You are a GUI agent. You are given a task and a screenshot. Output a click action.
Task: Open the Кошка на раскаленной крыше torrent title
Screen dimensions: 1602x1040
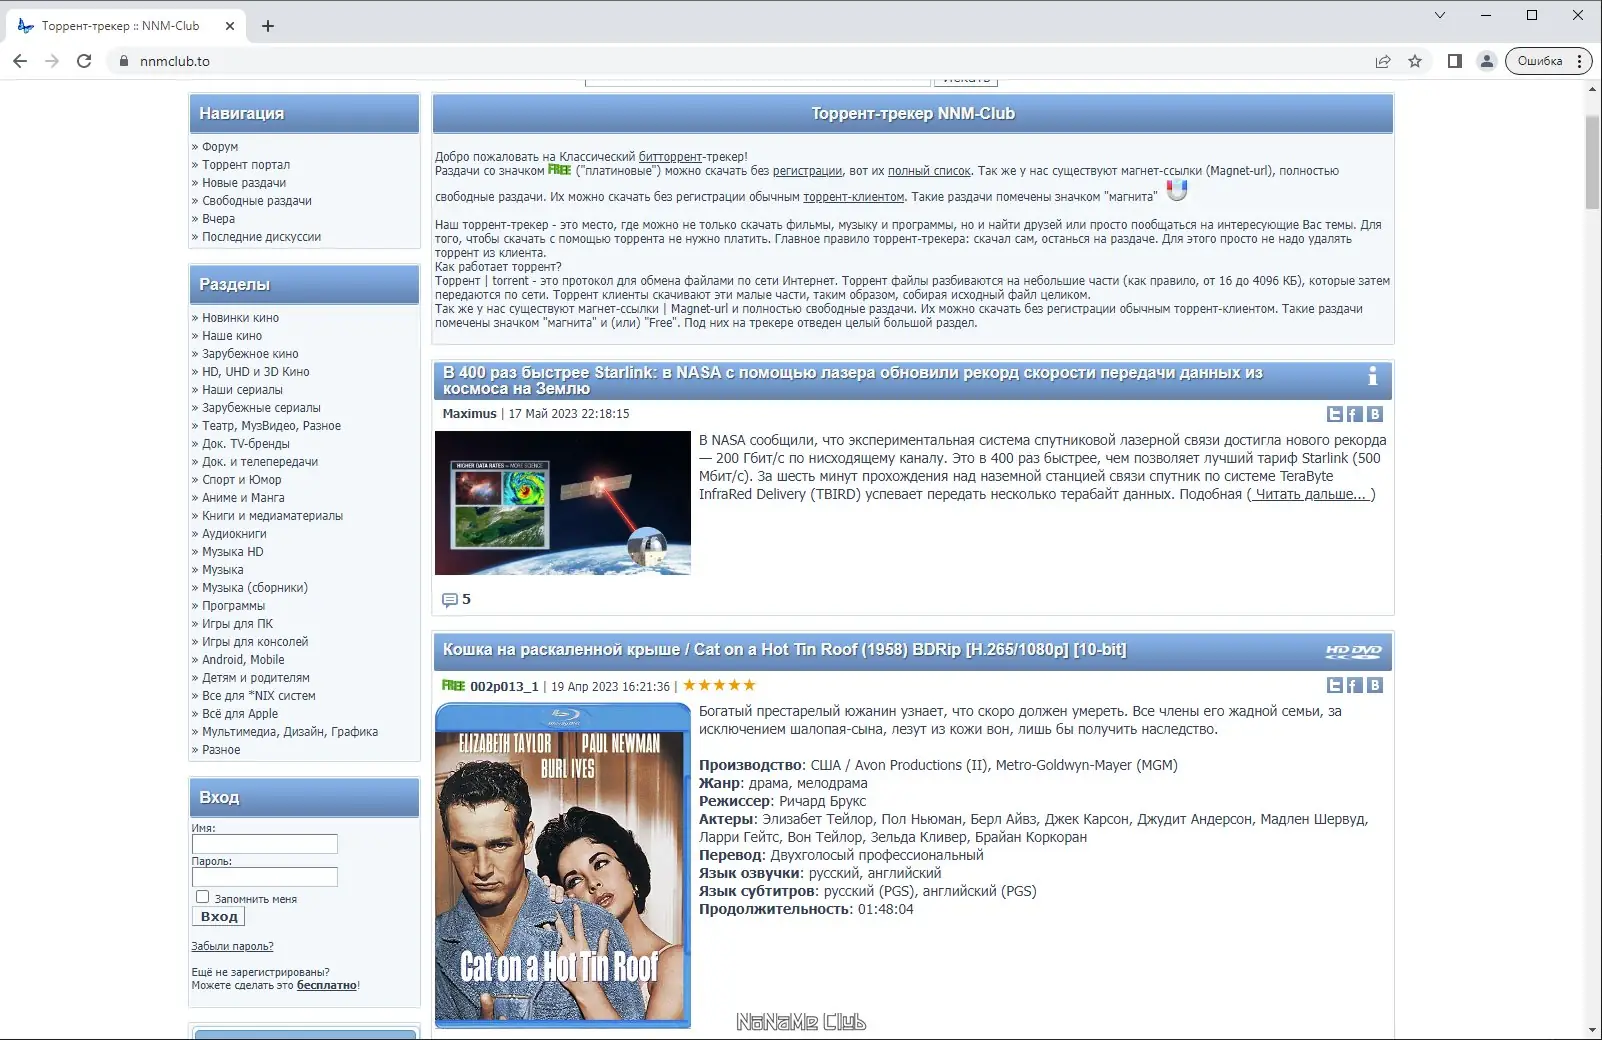click(784, 650)
